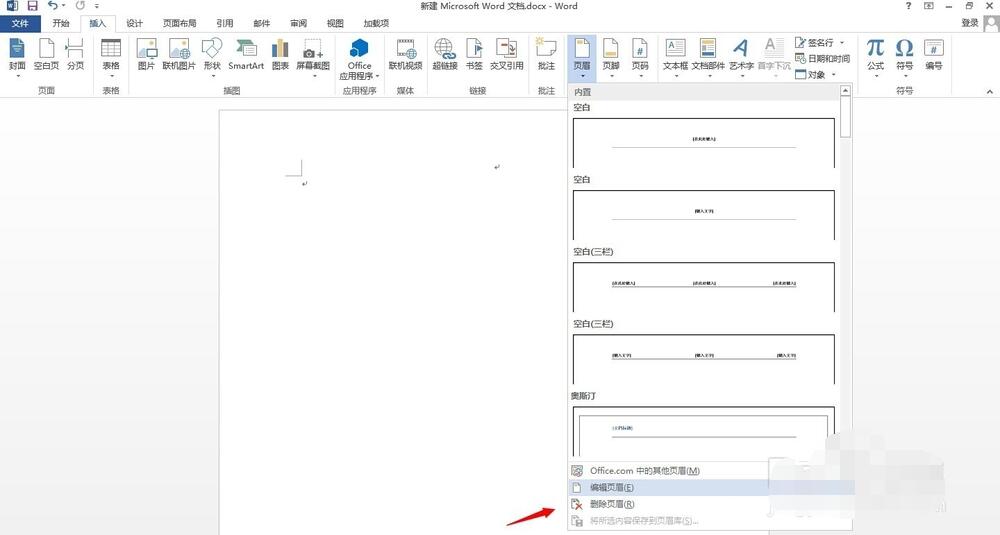Open Word Help (question mark)
The height and width of the screenshot is (535, 1000).
click(x=908, y=6)
